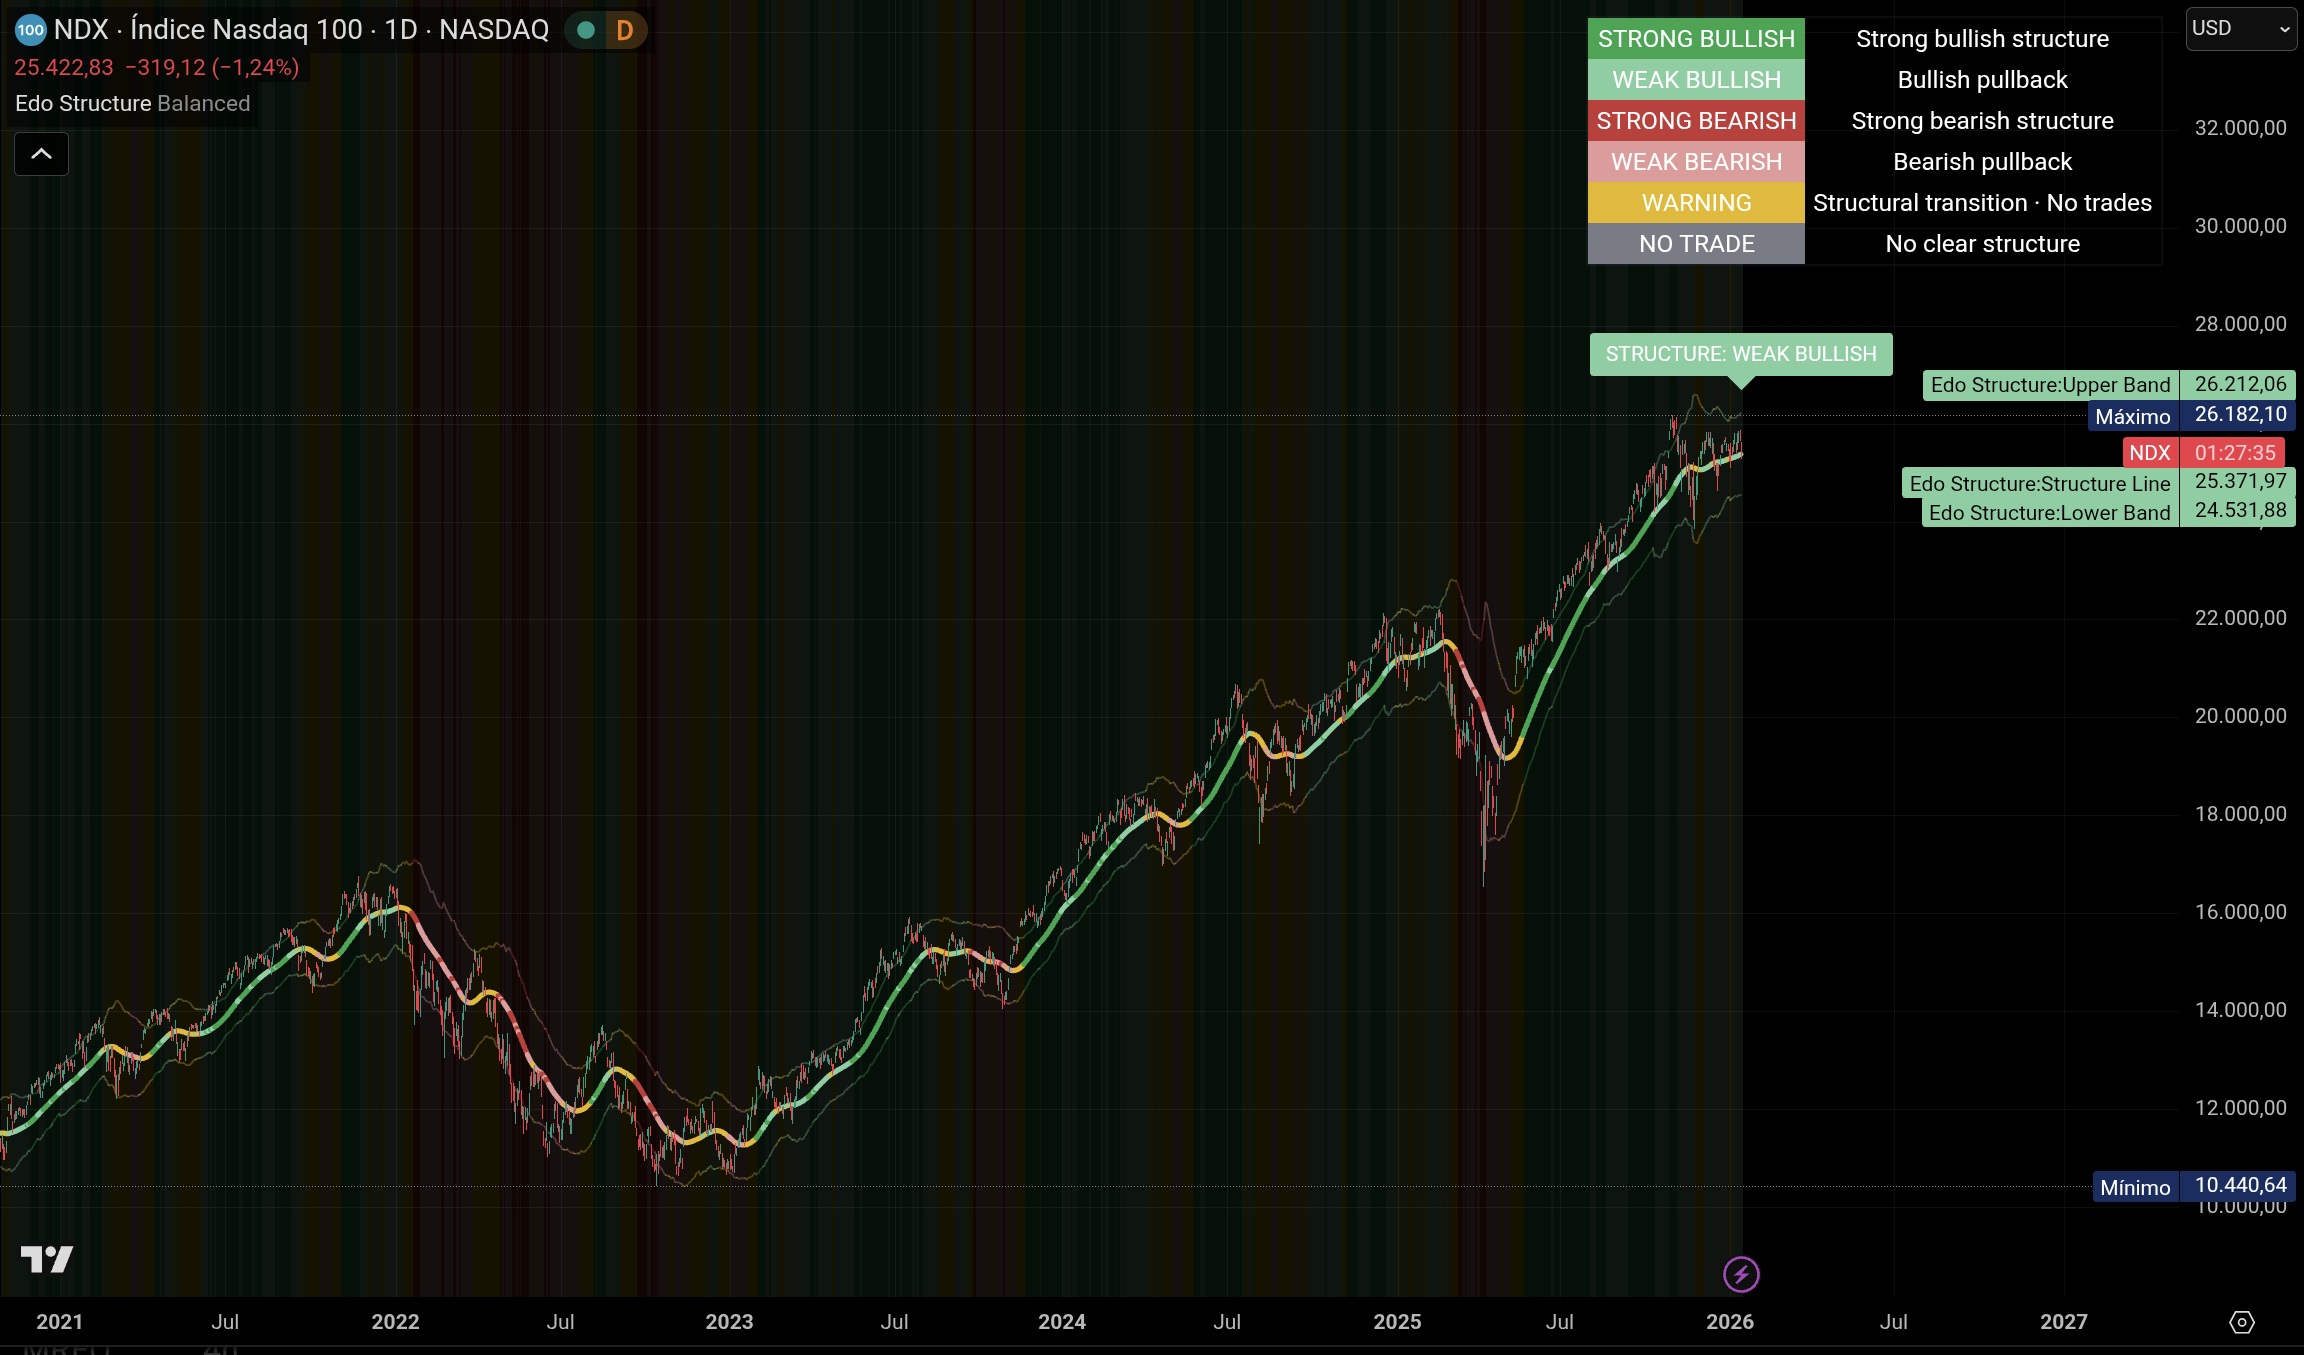
Task: Click the STRUCTURE: WEAK BULLISH label
Action: [1741, 354]
